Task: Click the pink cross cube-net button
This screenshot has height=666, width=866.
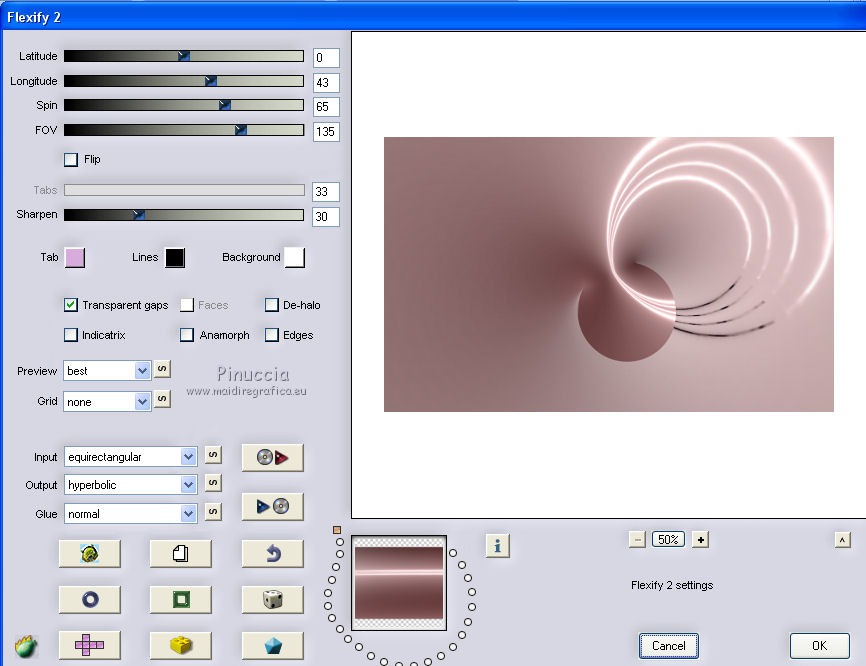Action: click(x=89, y=645)
